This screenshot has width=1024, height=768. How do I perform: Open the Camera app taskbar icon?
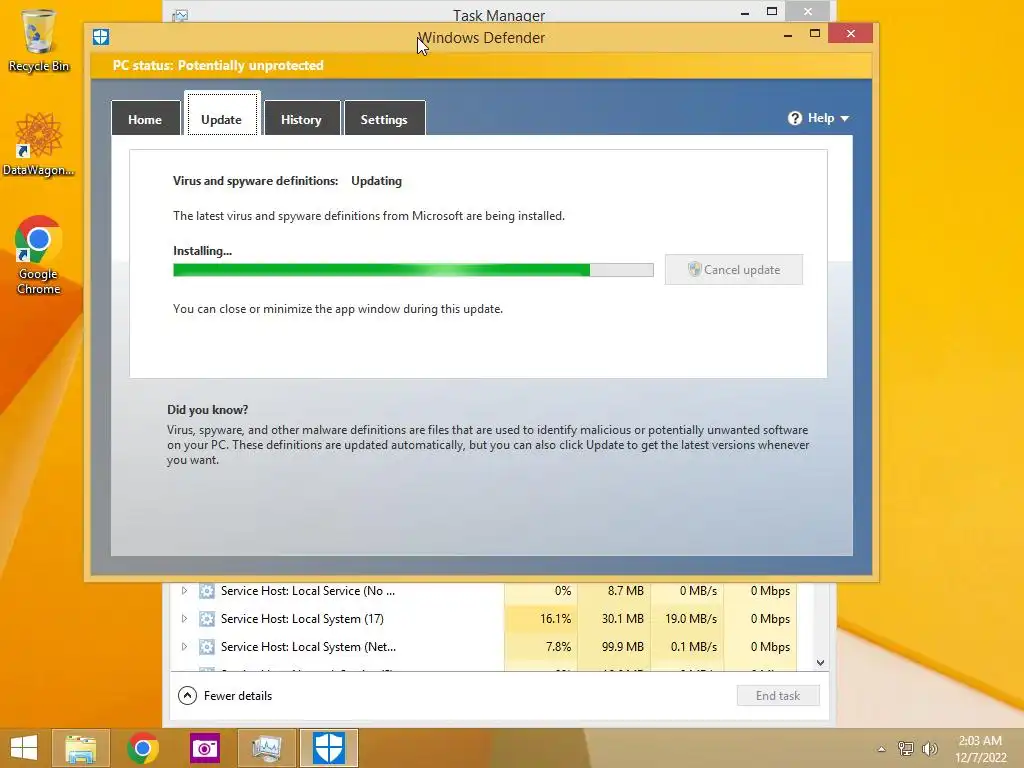pos(204,748)
